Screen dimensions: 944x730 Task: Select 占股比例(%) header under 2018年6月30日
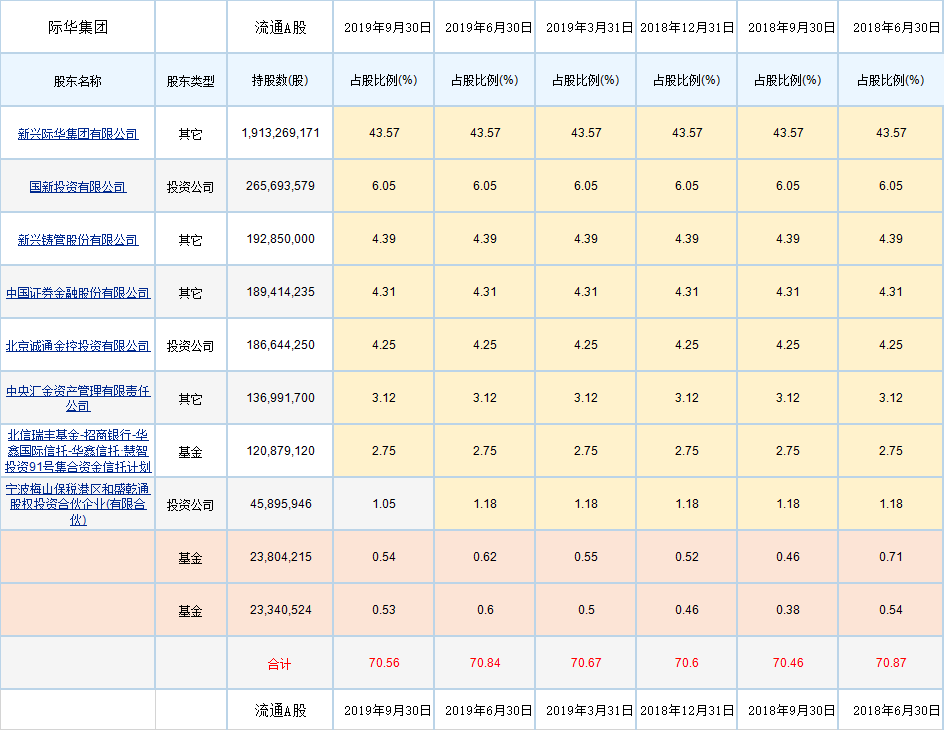click(x=890, y=80)
